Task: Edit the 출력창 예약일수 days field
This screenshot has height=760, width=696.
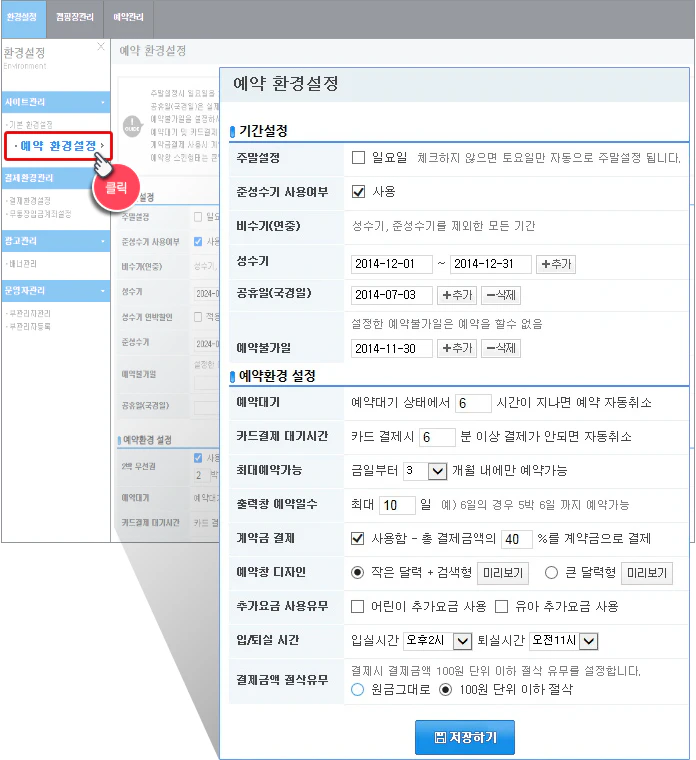Action: (x=397, y=505)
